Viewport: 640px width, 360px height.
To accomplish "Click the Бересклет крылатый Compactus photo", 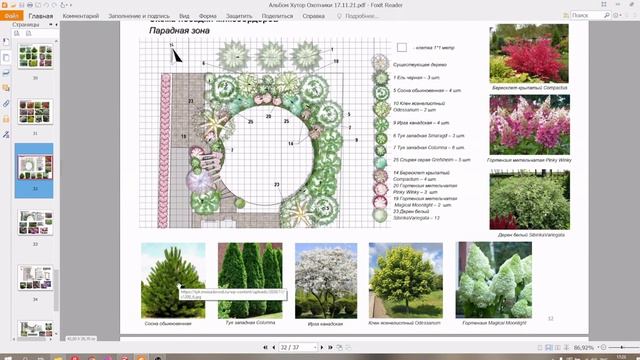I will click(x=529, y=53).
